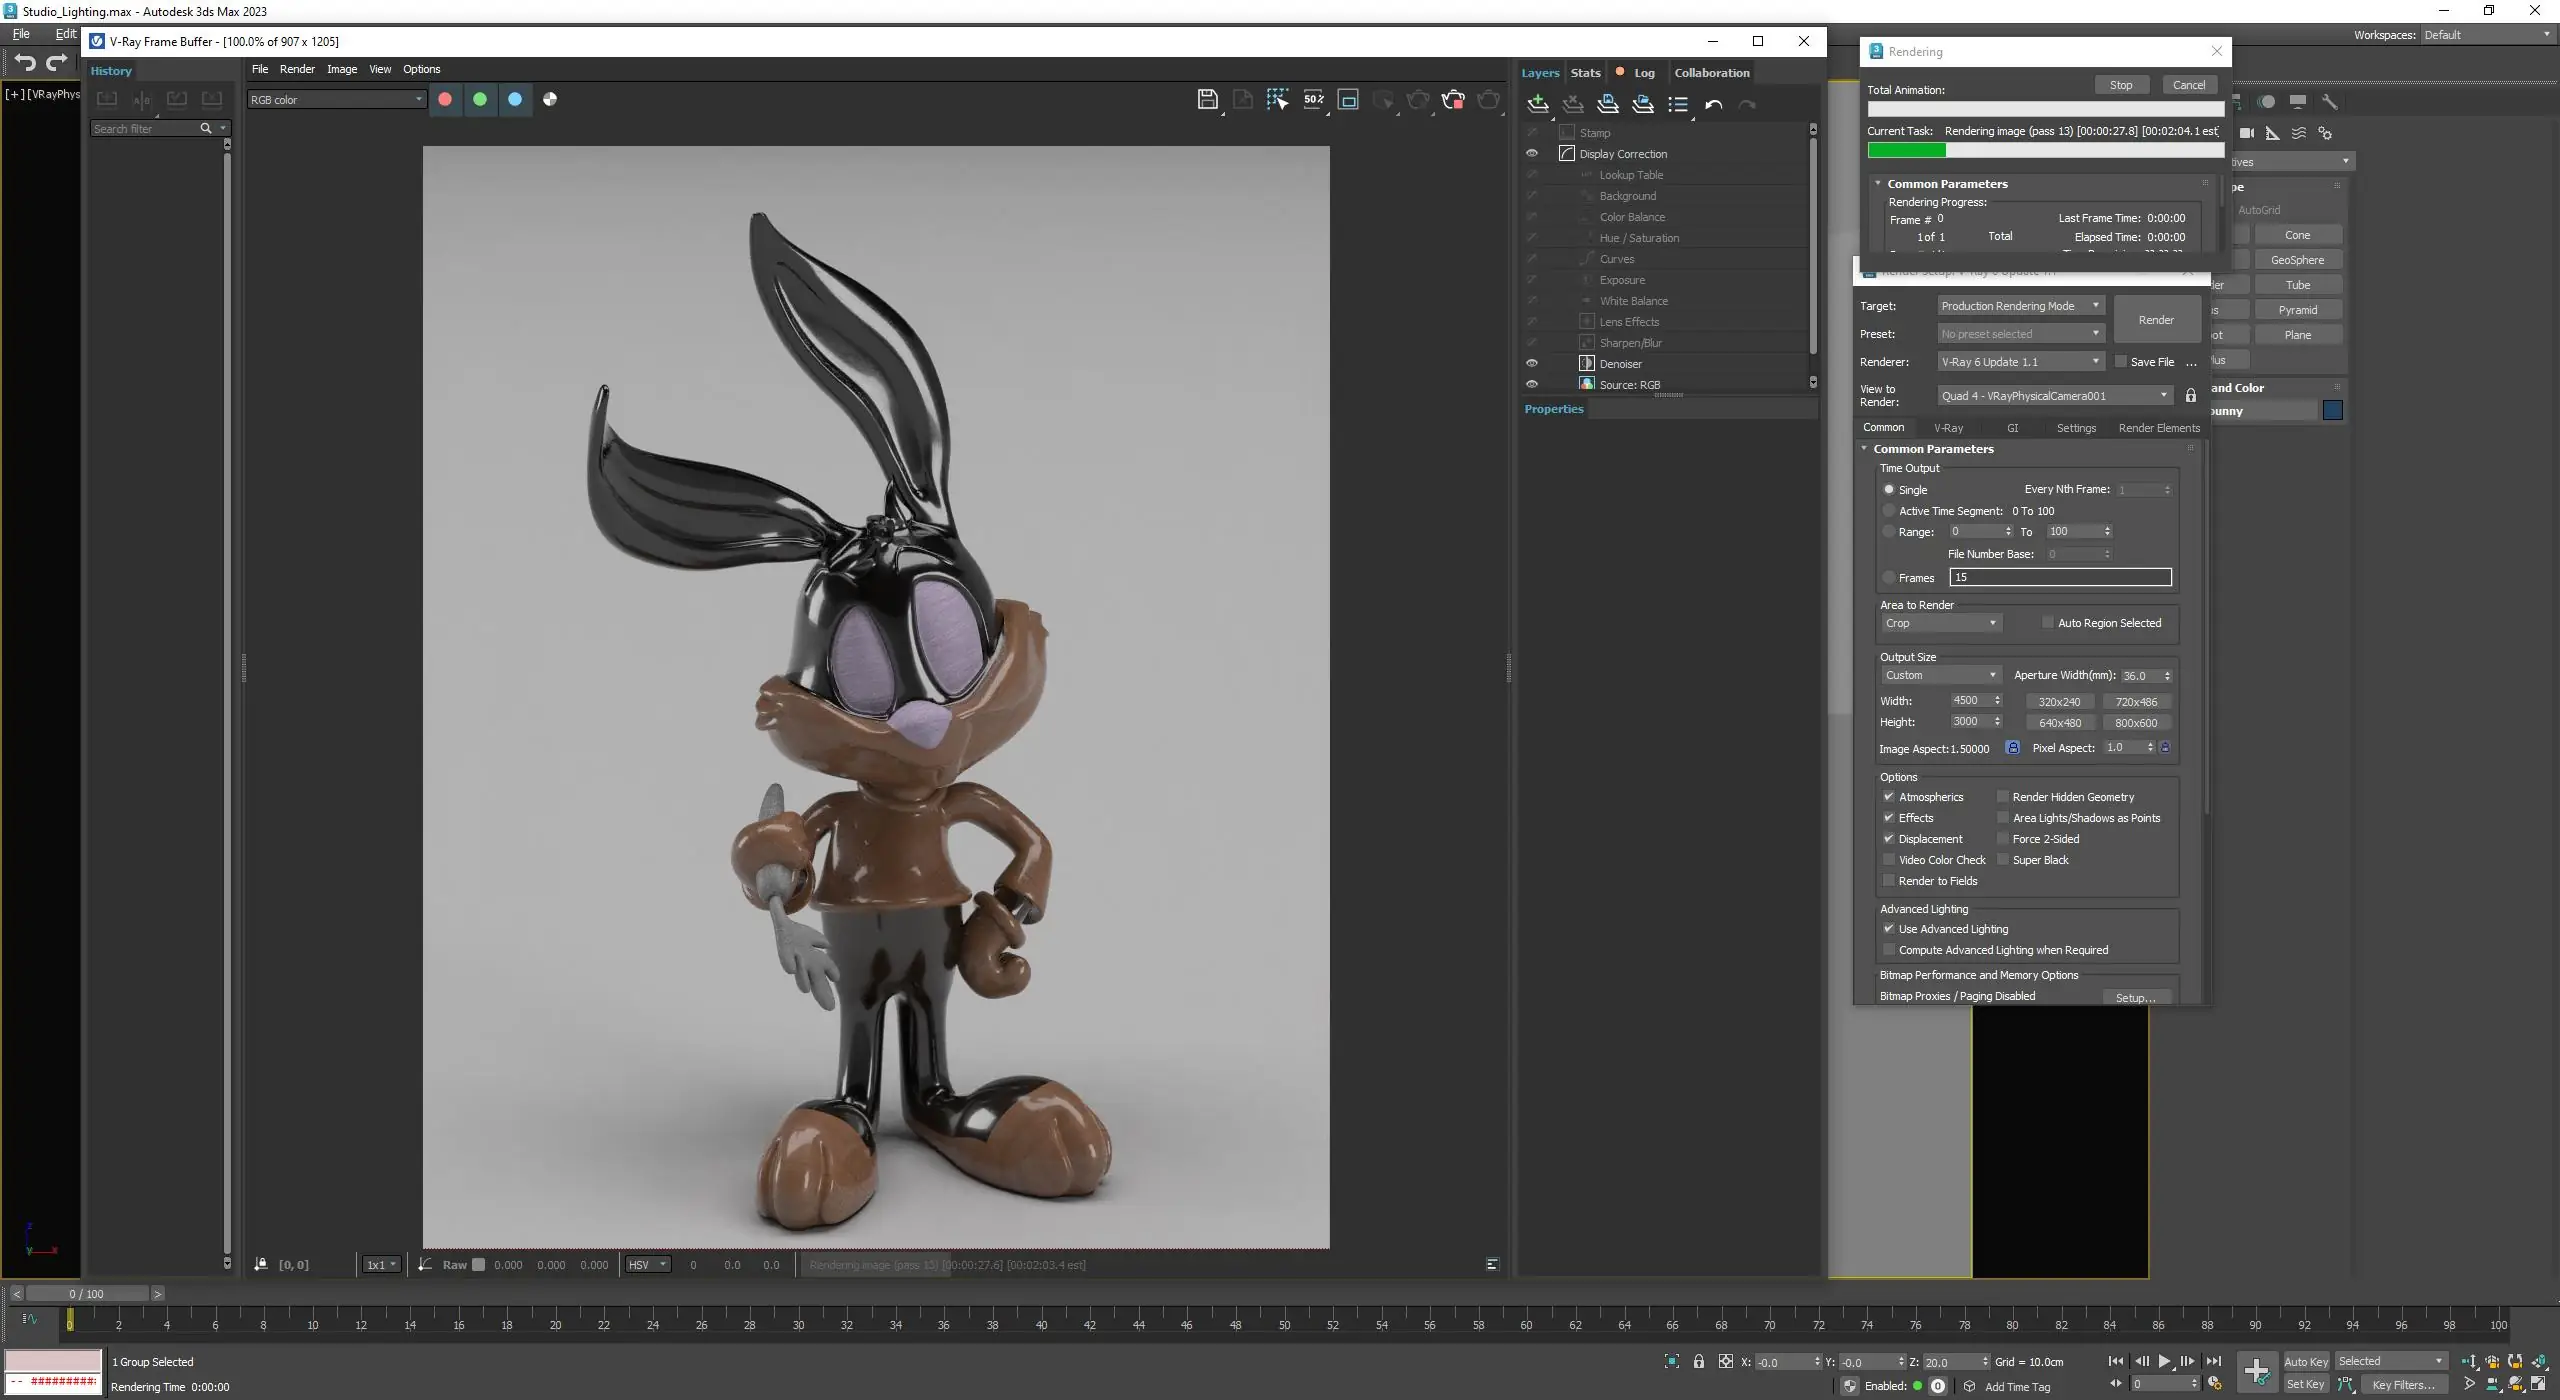
Task: Click the stop rendering teapot icon
Action: coord(1453,99)
